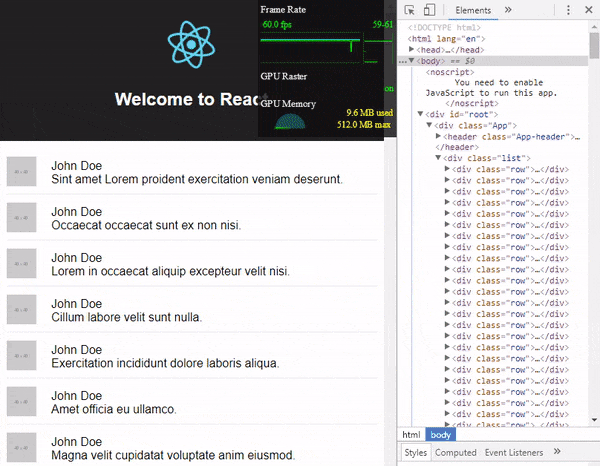The image size is (600, 466).
Task: Select the html breadcrumb
Action: (x=411, y=435)
